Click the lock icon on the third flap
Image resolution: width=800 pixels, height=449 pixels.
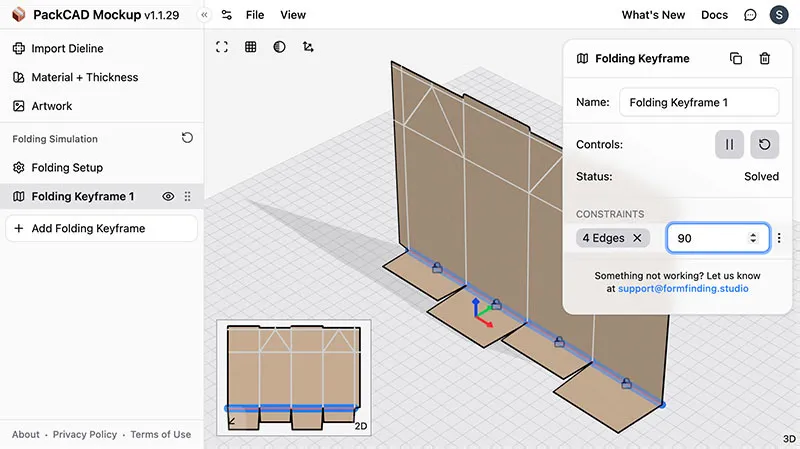pyautogui.click(x=559, y=341)
